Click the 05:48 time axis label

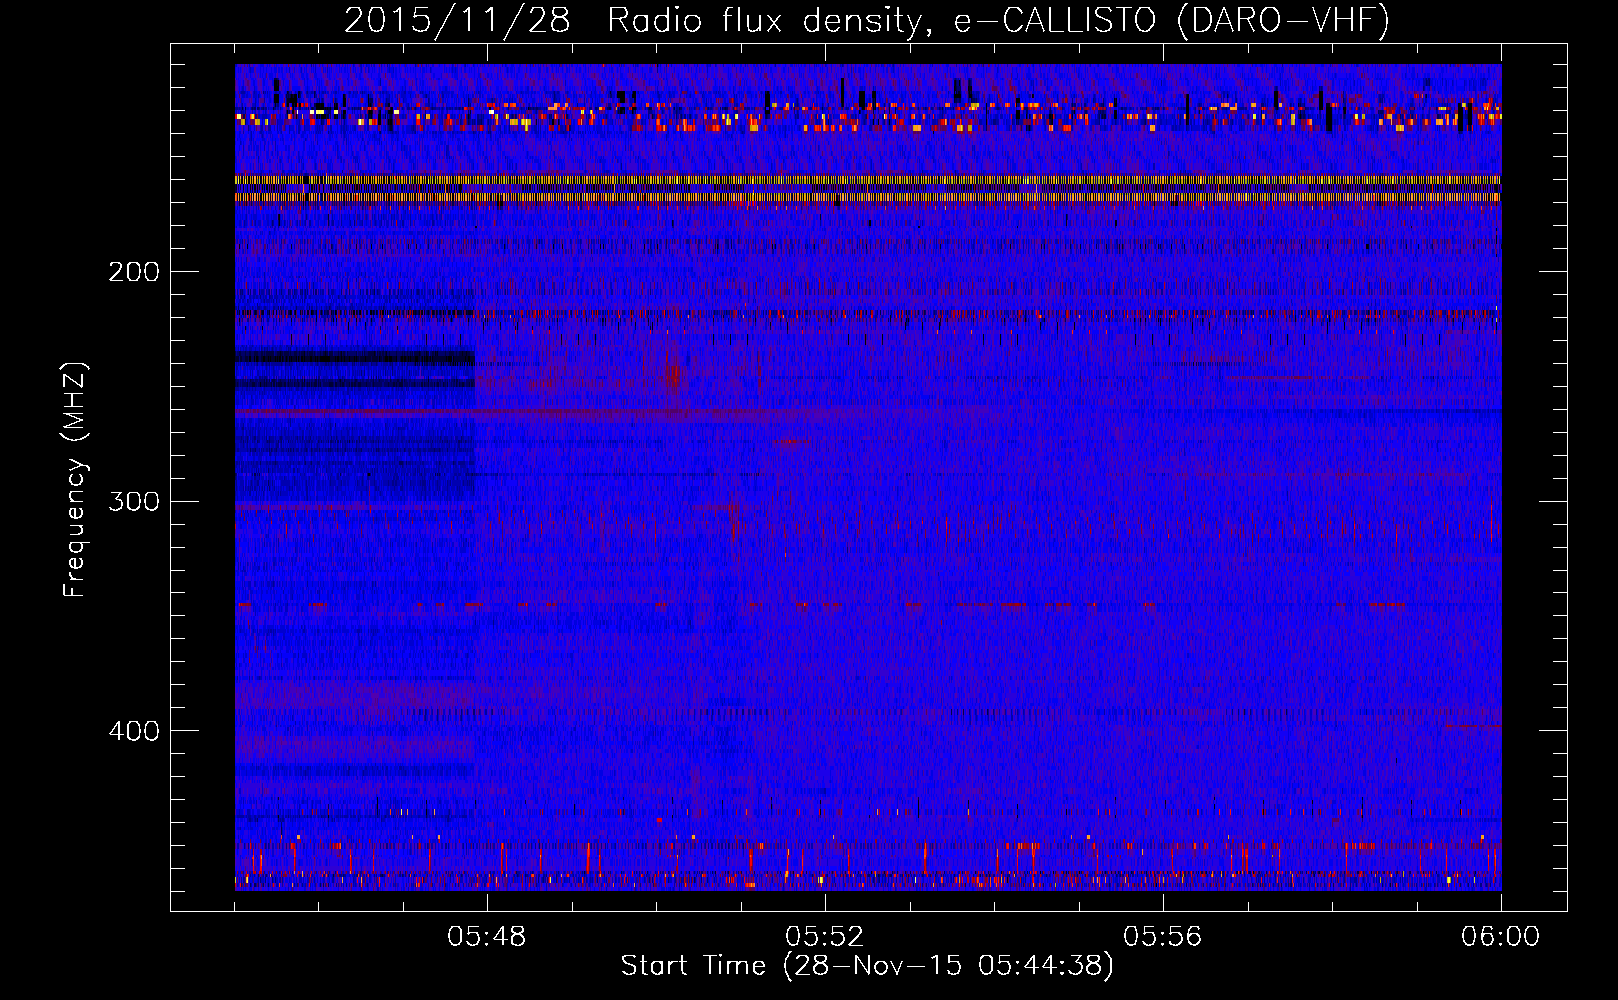[x=487, y=937]
